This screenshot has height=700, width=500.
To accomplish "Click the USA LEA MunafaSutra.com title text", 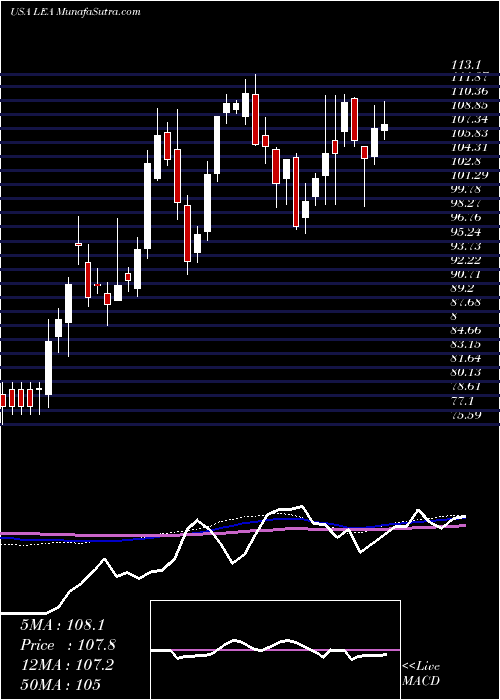I will [75, 12].
